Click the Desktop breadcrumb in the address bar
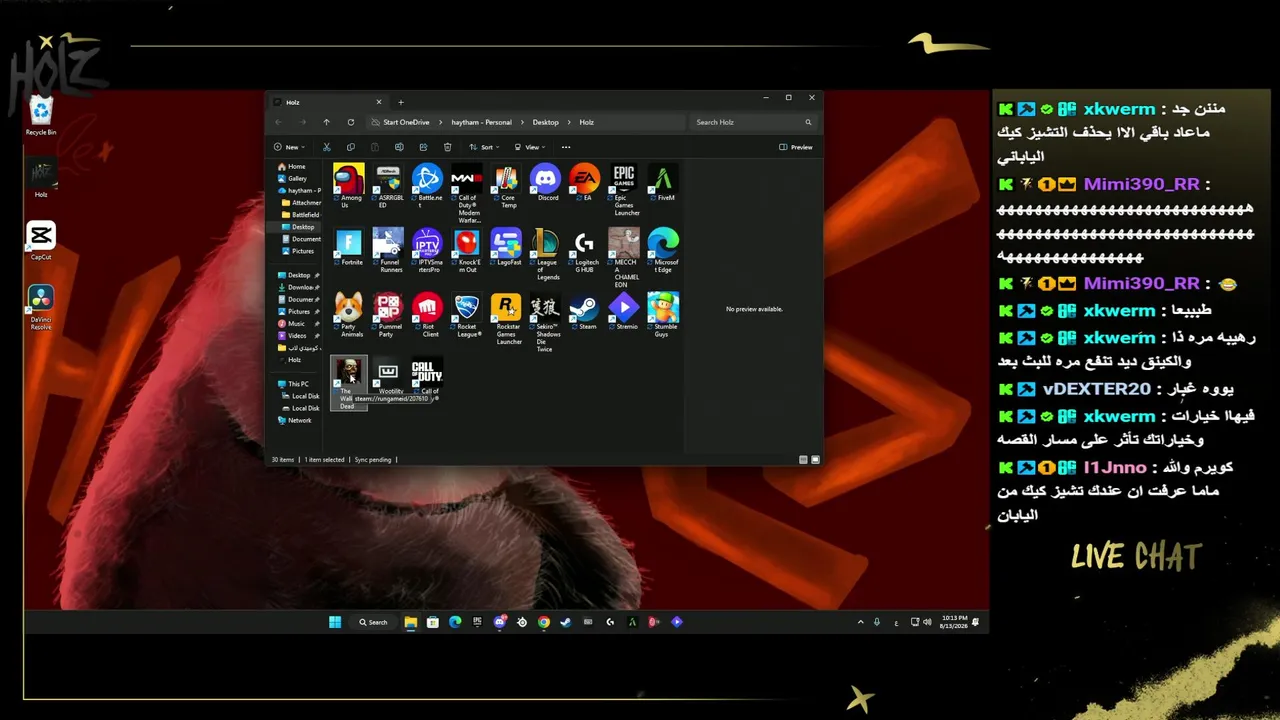This screenshot has width=1280, height=720. coord(546,122)
